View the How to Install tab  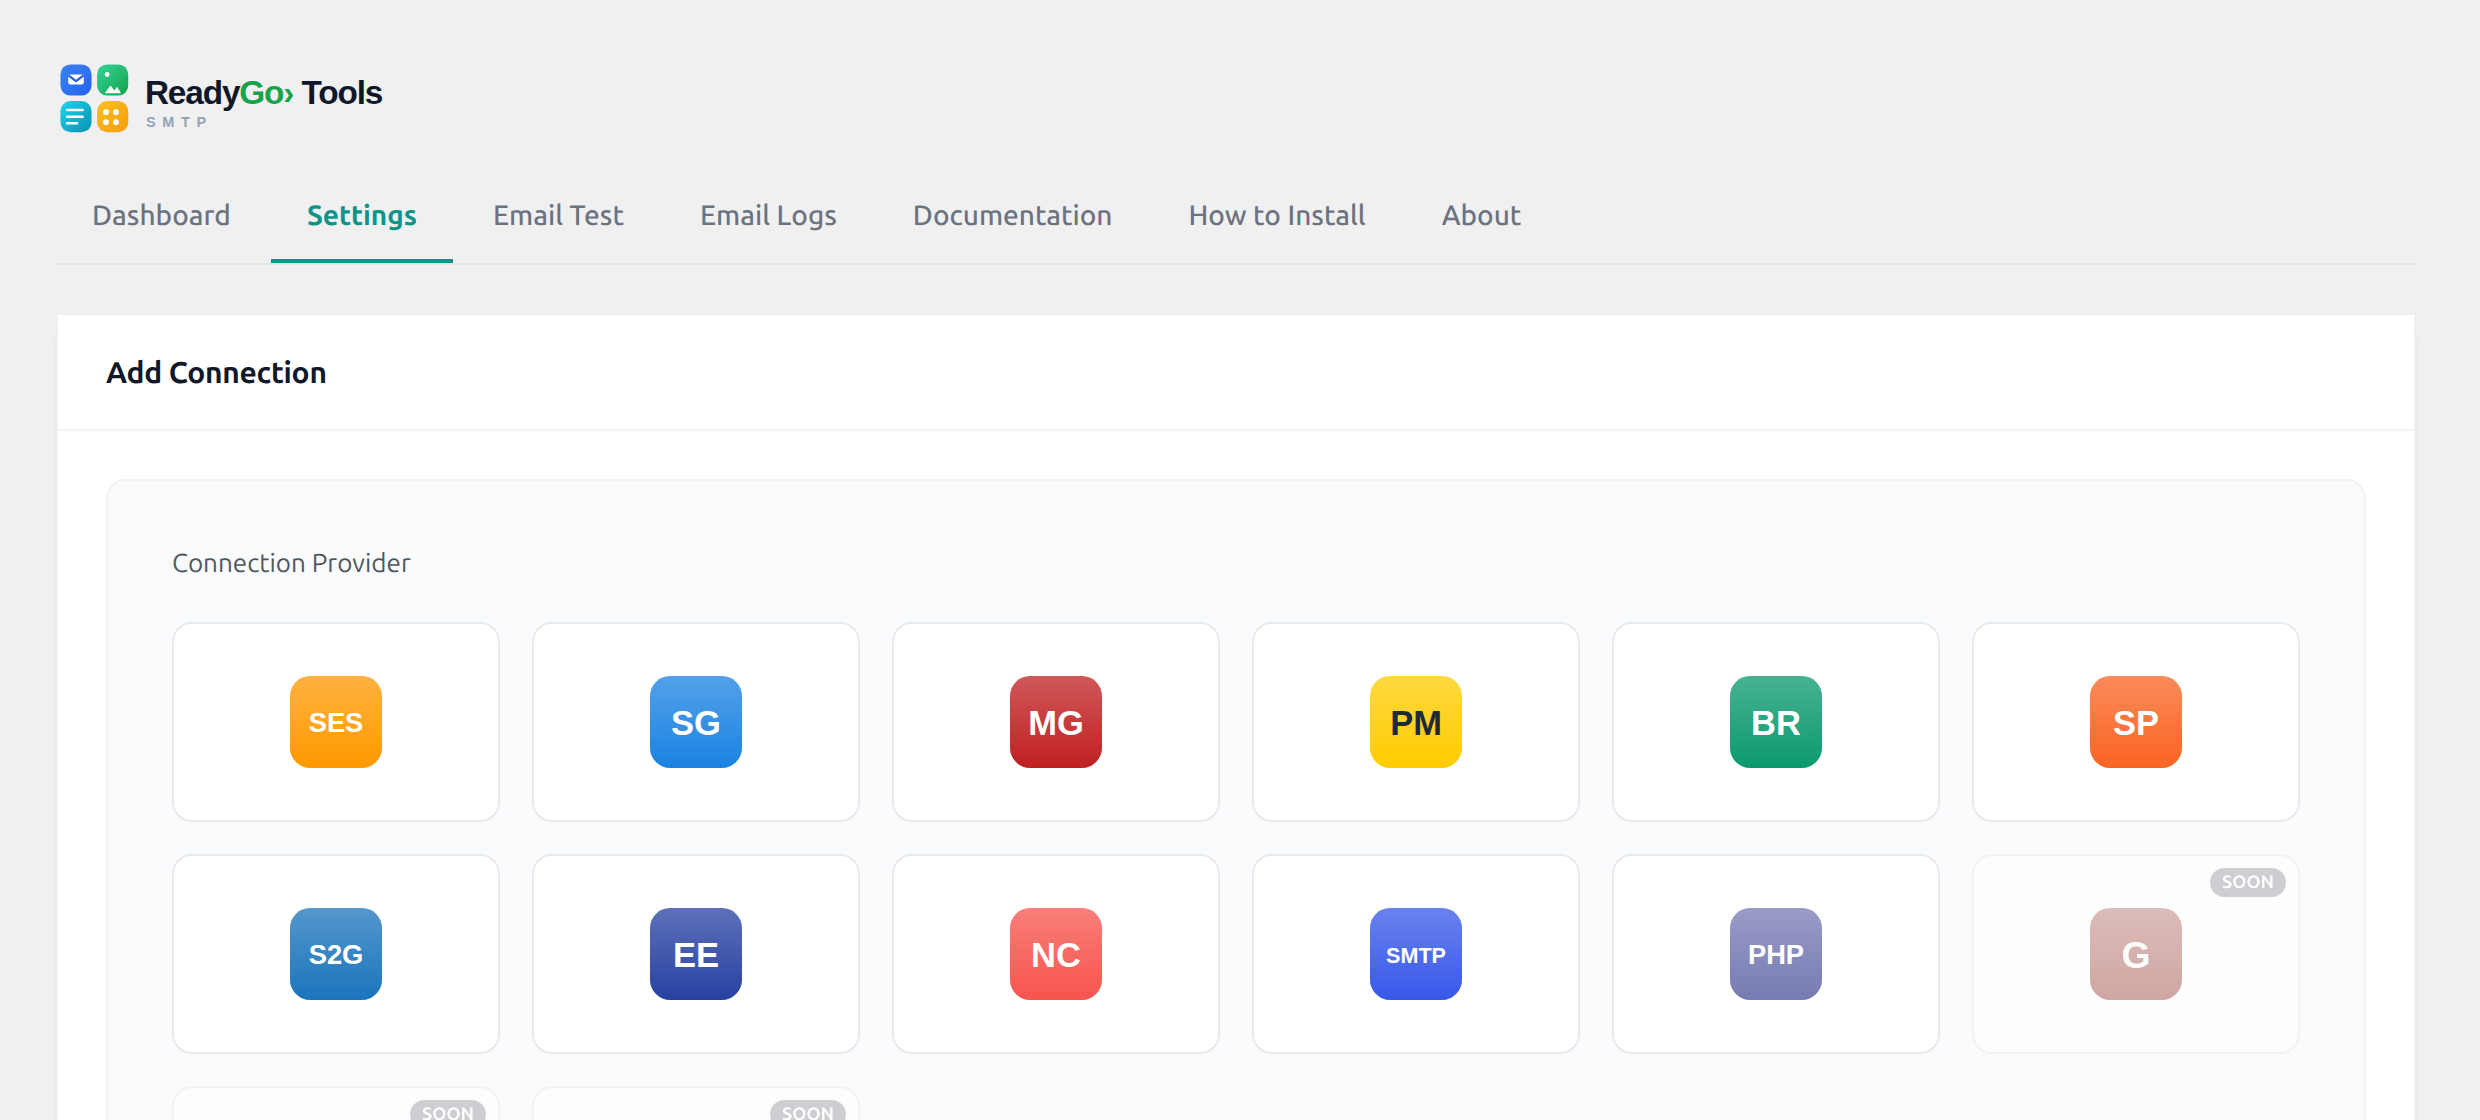1276,215
